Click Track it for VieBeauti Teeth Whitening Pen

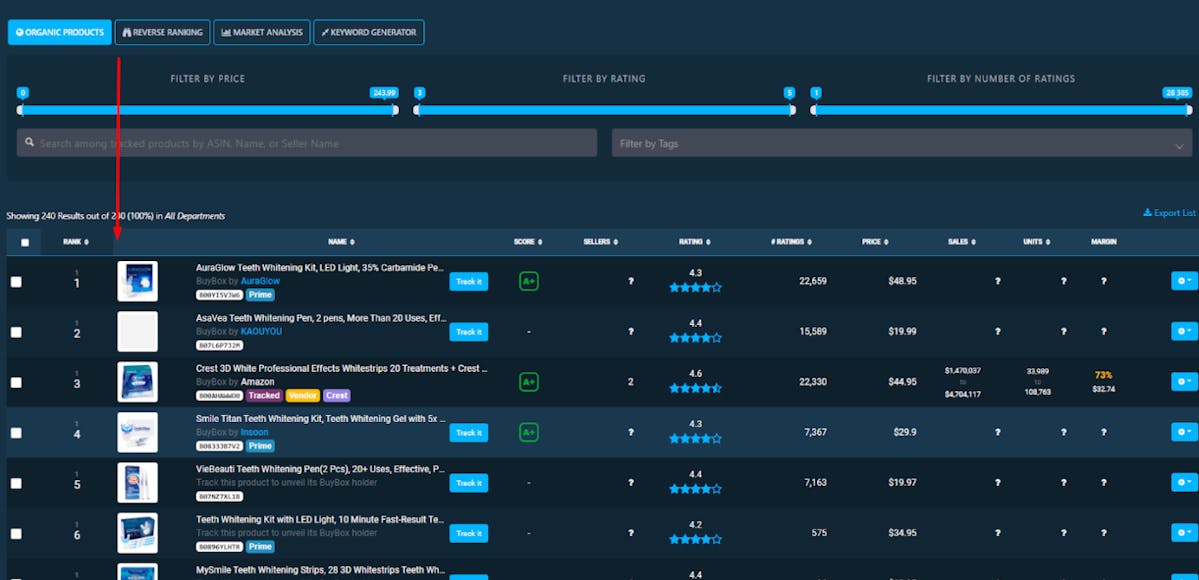point(469,483)
